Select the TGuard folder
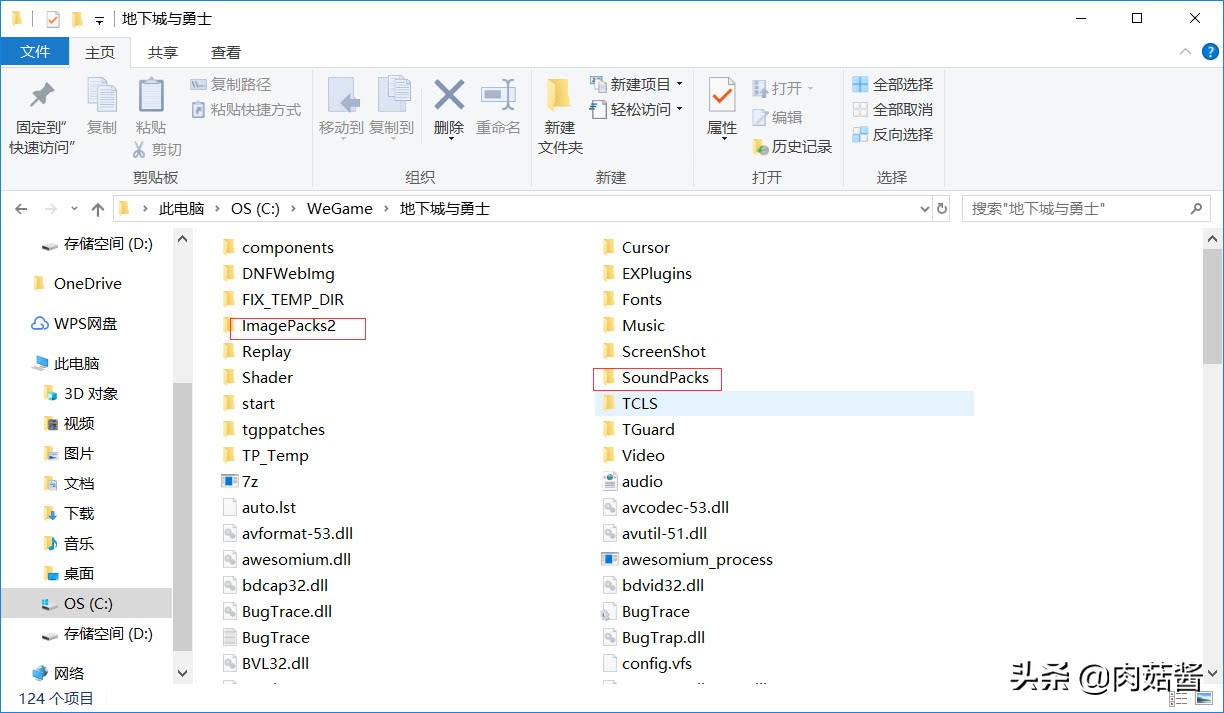 [x=637, y=429]
